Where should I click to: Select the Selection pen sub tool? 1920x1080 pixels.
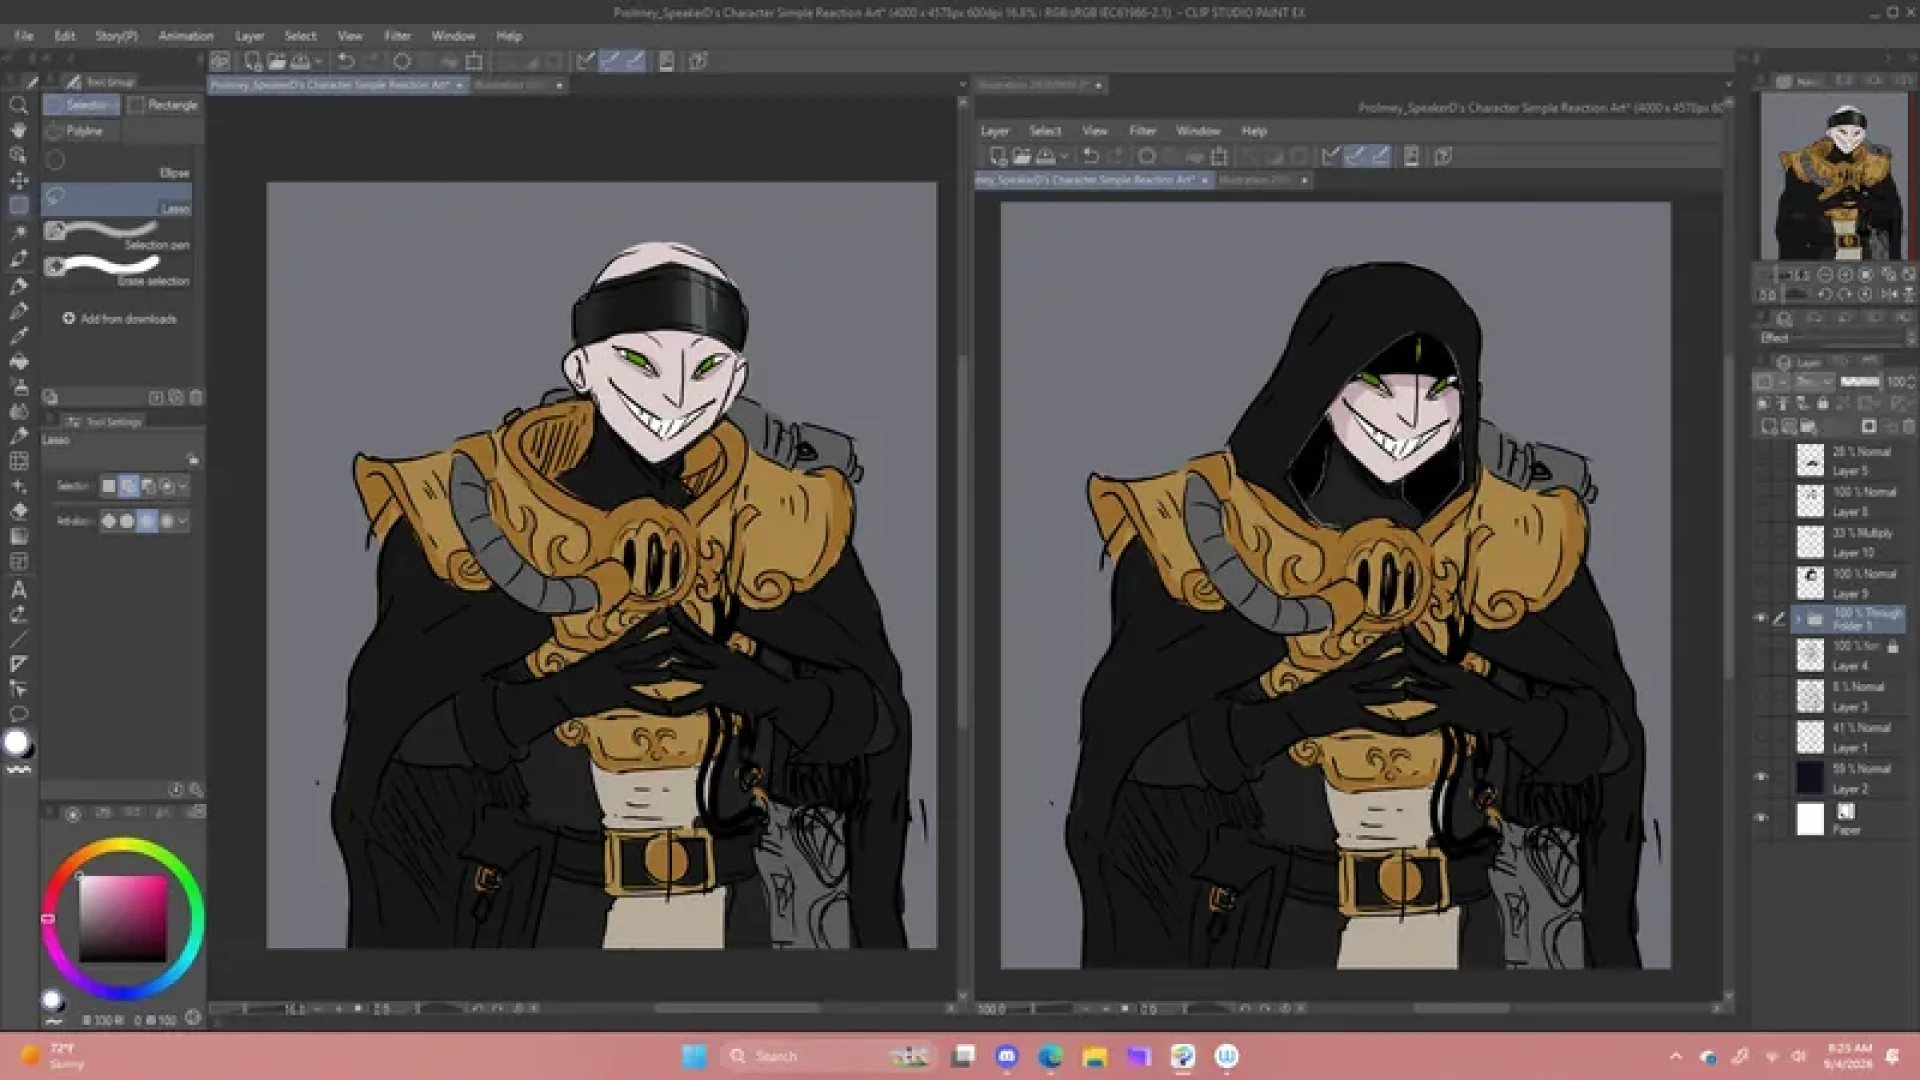[117, 235]
